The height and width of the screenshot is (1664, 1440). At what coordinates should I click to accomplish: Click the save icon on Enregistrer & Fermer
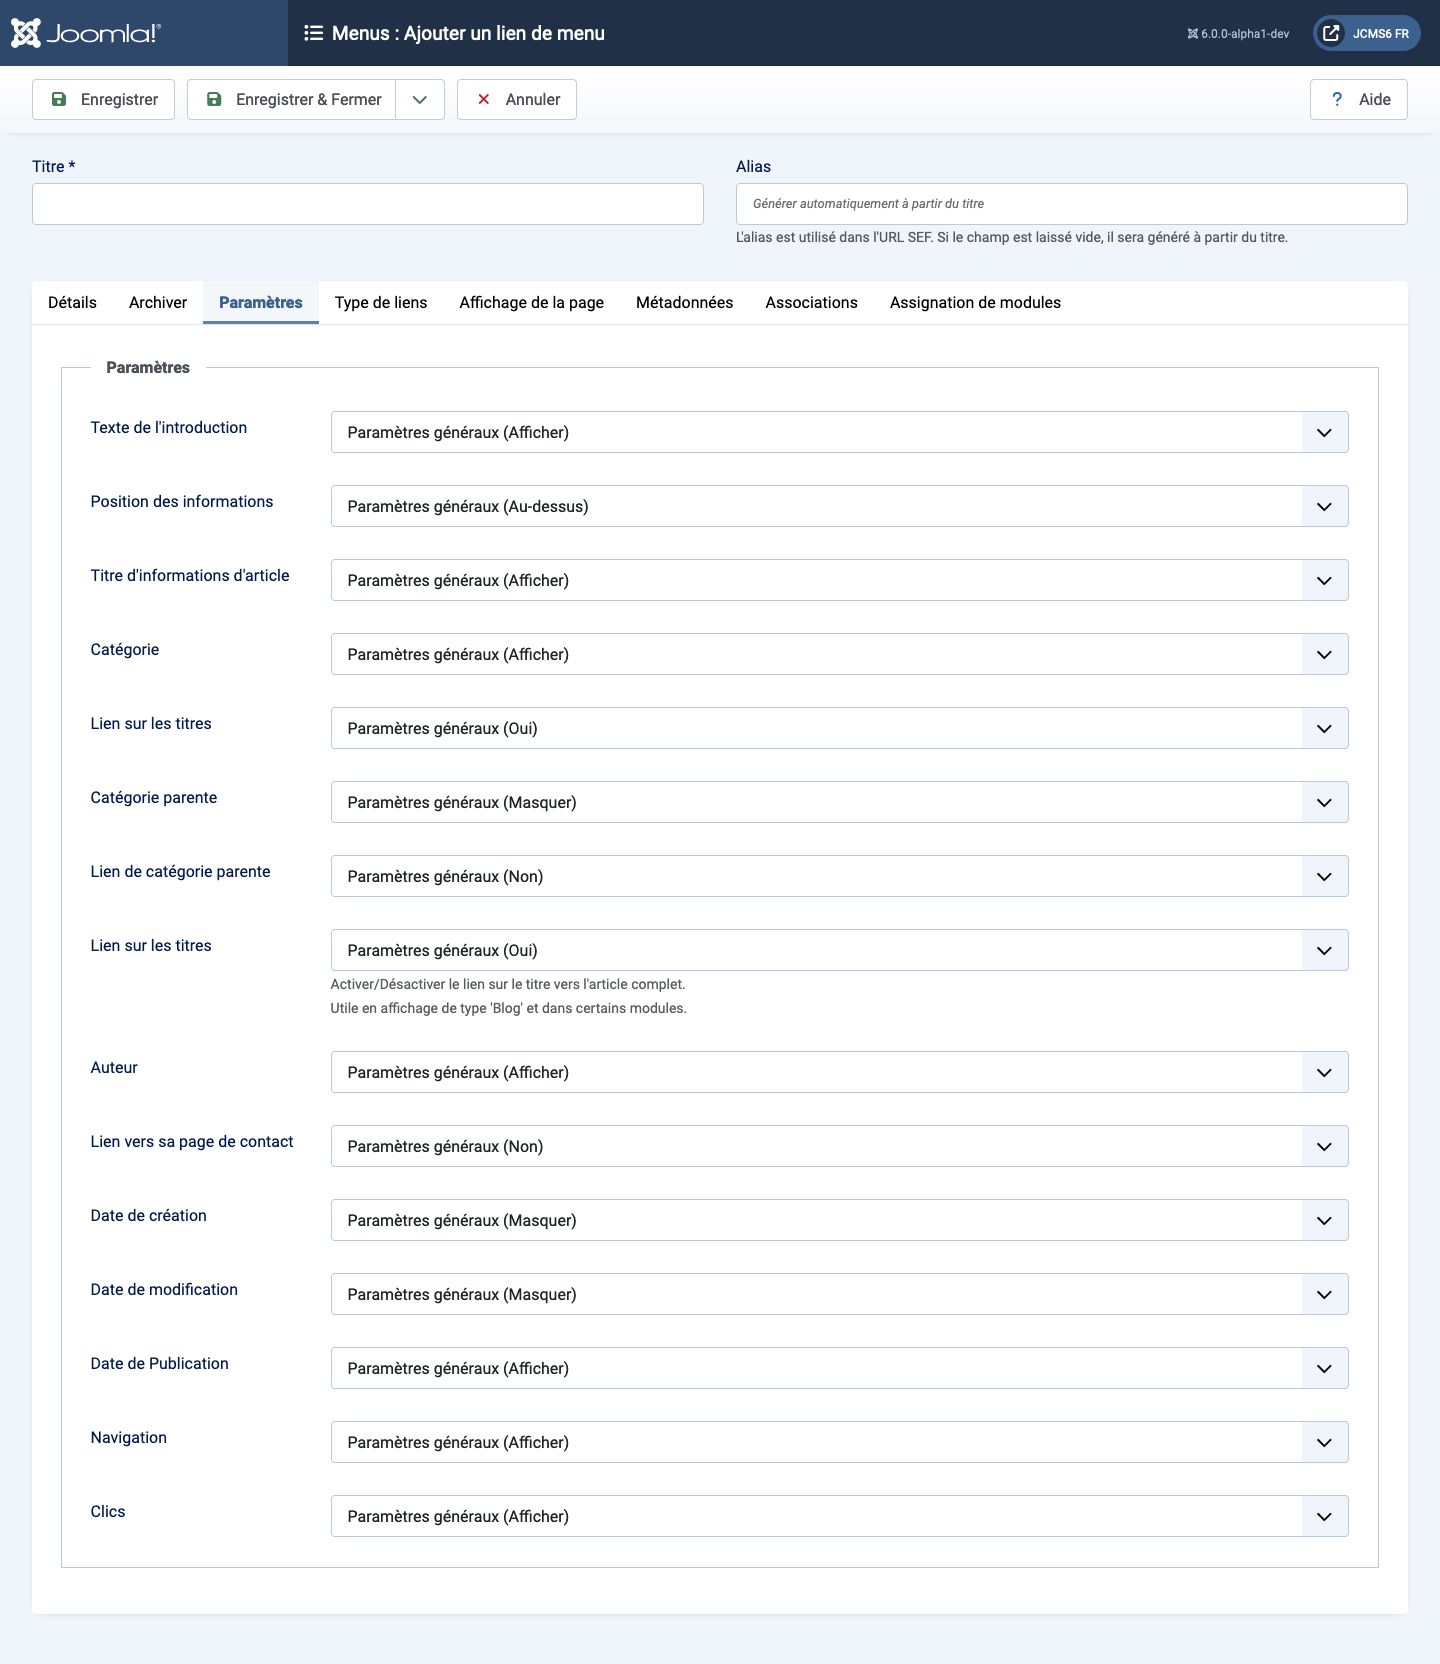click(x=214, y=99)
